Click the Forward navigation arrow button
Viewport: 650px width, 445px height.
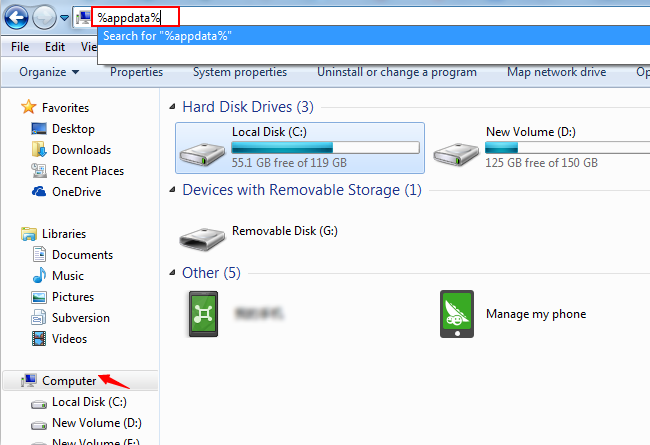click(x=44, y=17)
